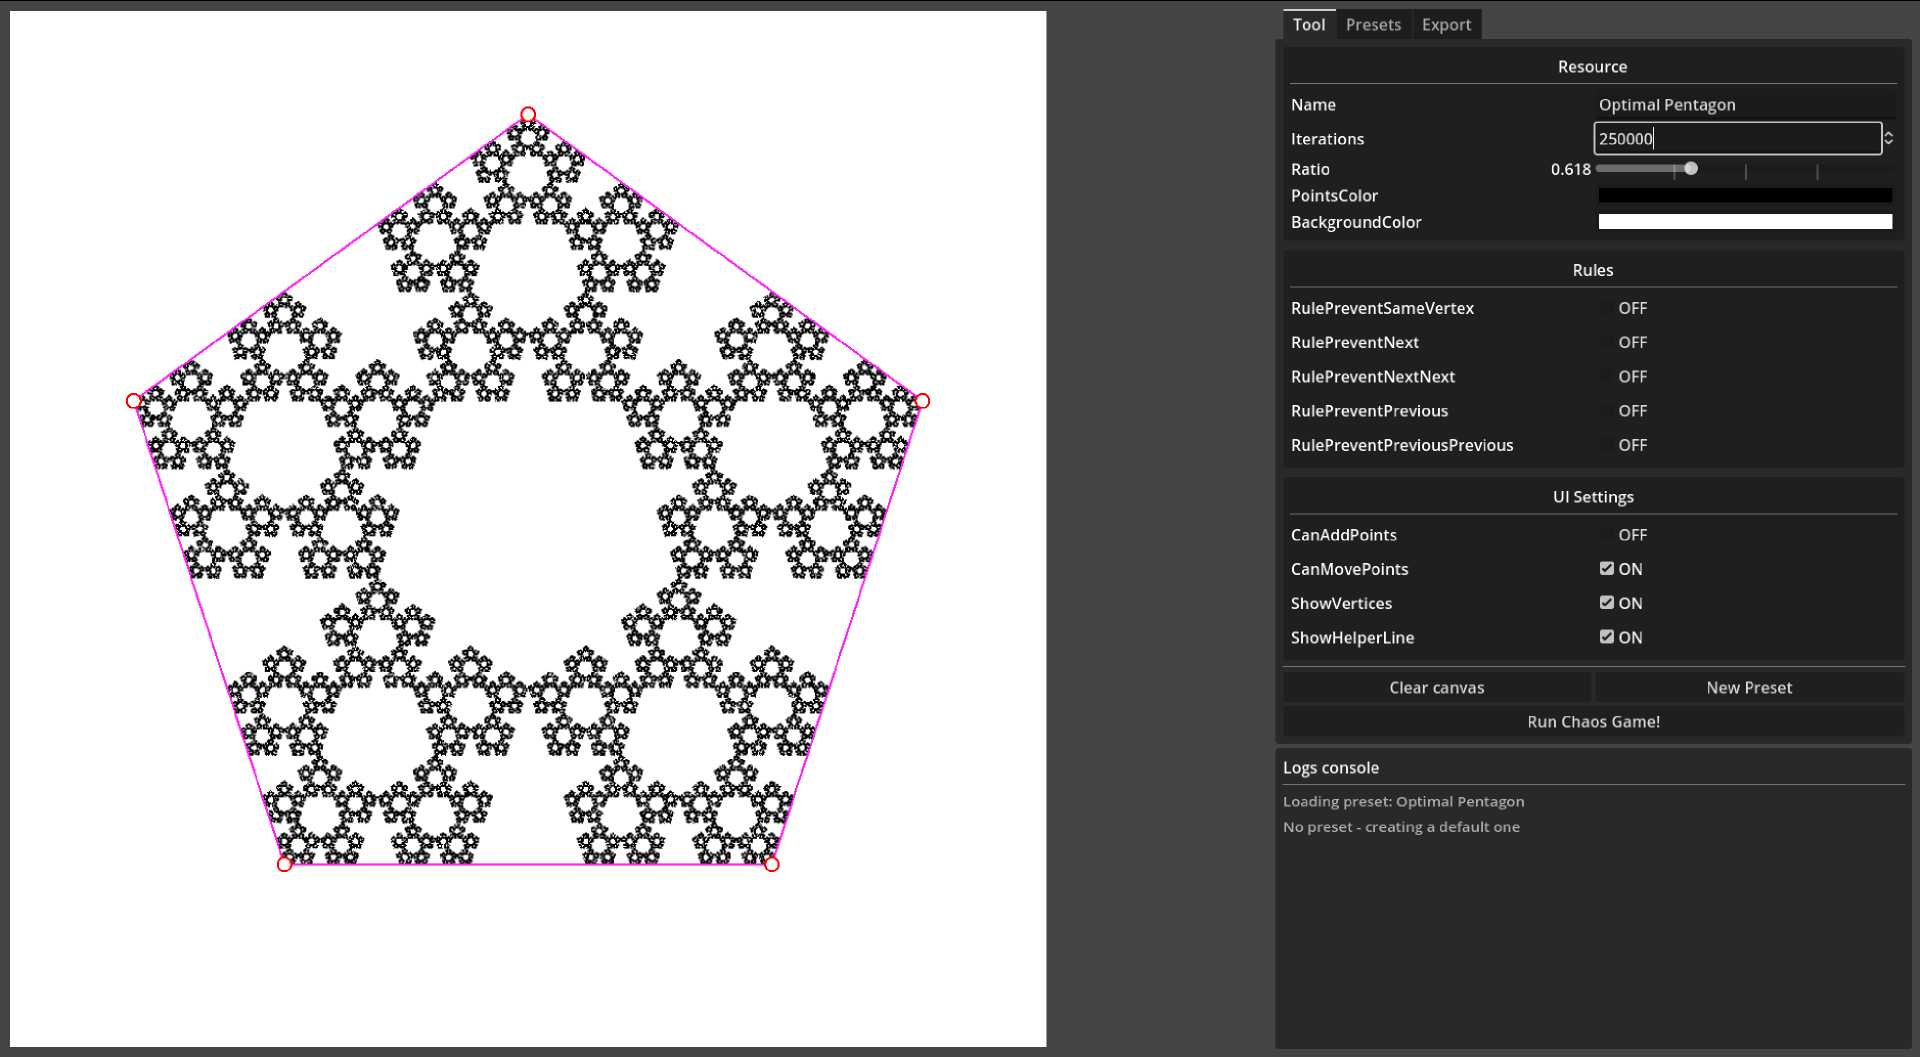Screen dimensions: 1920x1057
Task: Click the Iterations spinner arrows
Action: point(1888,139)
